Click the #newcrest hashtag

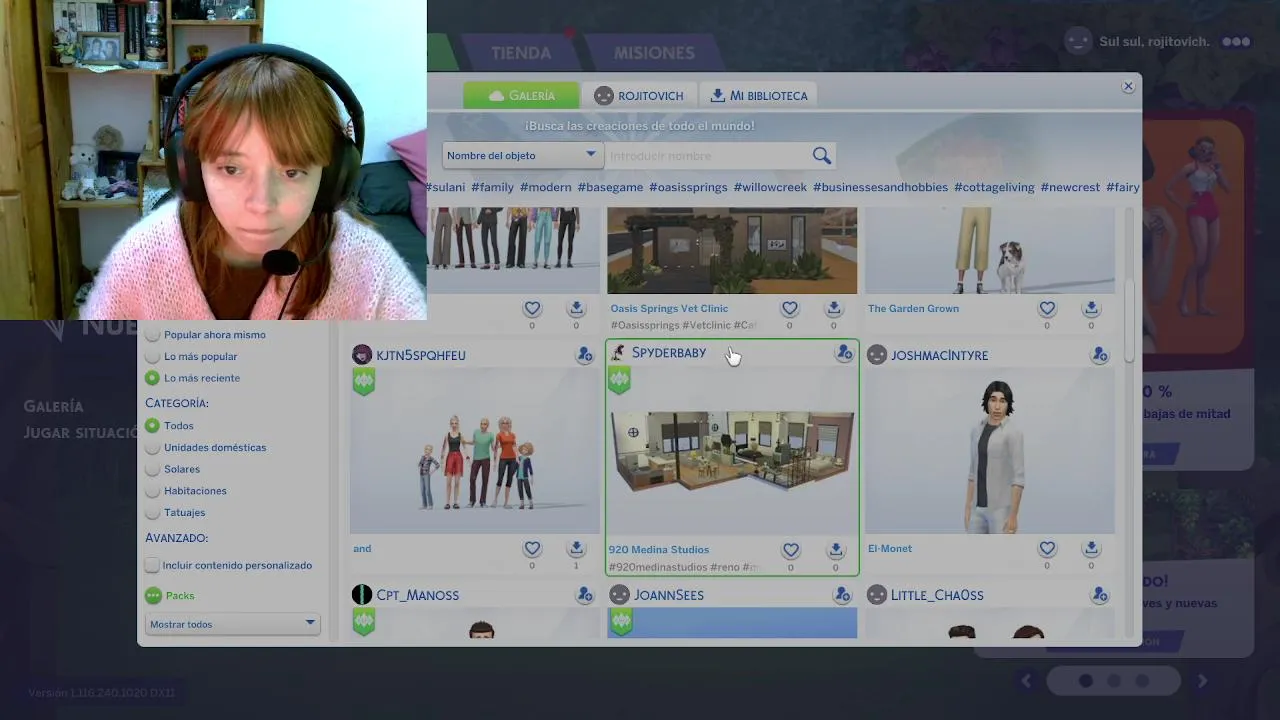click(1070, 187)
